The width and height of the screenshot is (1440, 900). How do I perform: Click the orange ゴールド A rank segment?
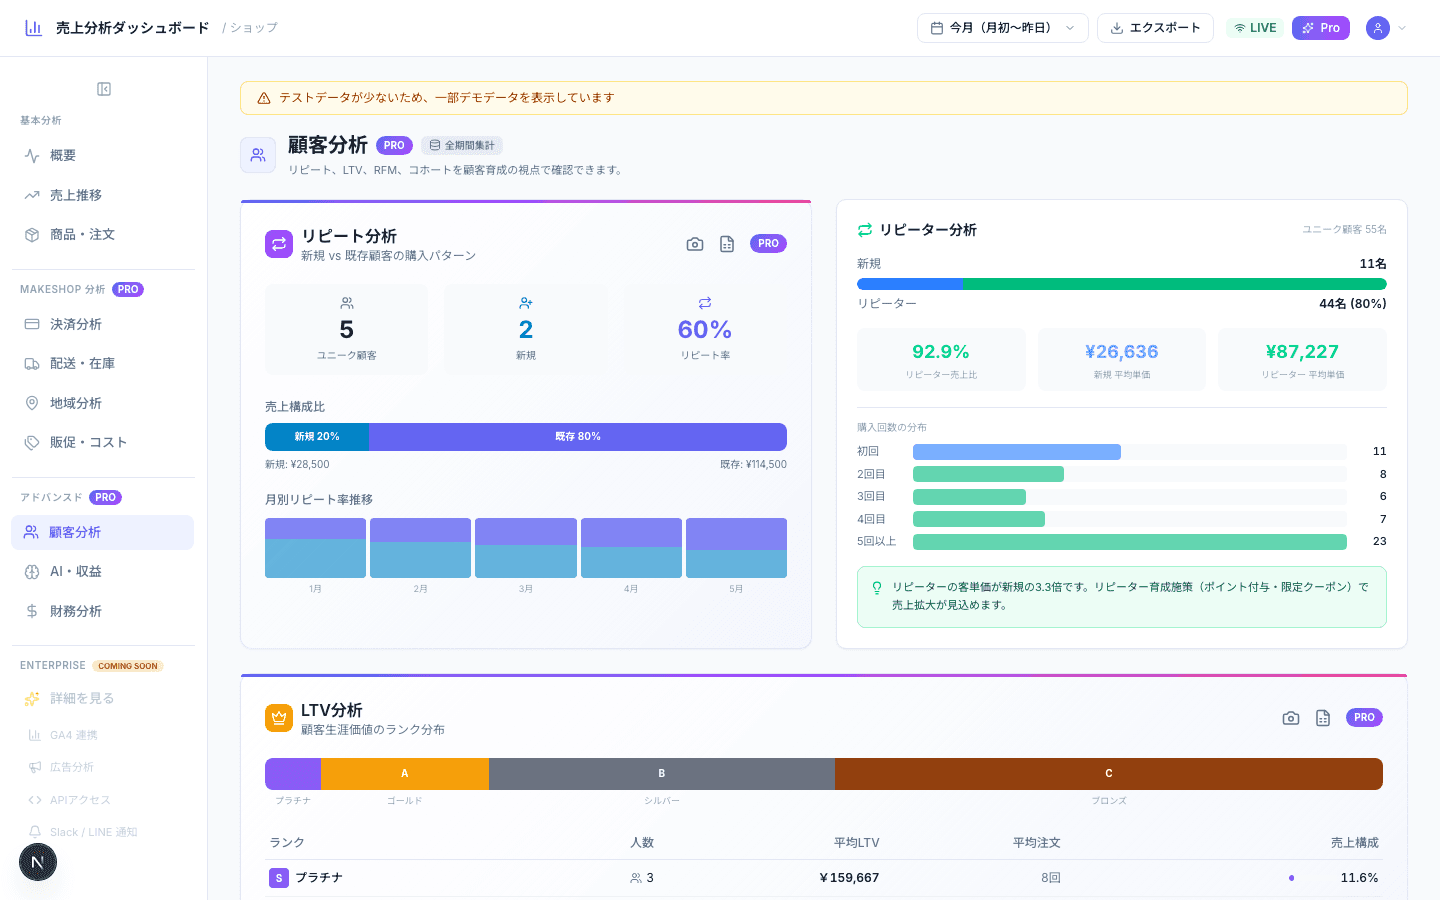(405, 774)
